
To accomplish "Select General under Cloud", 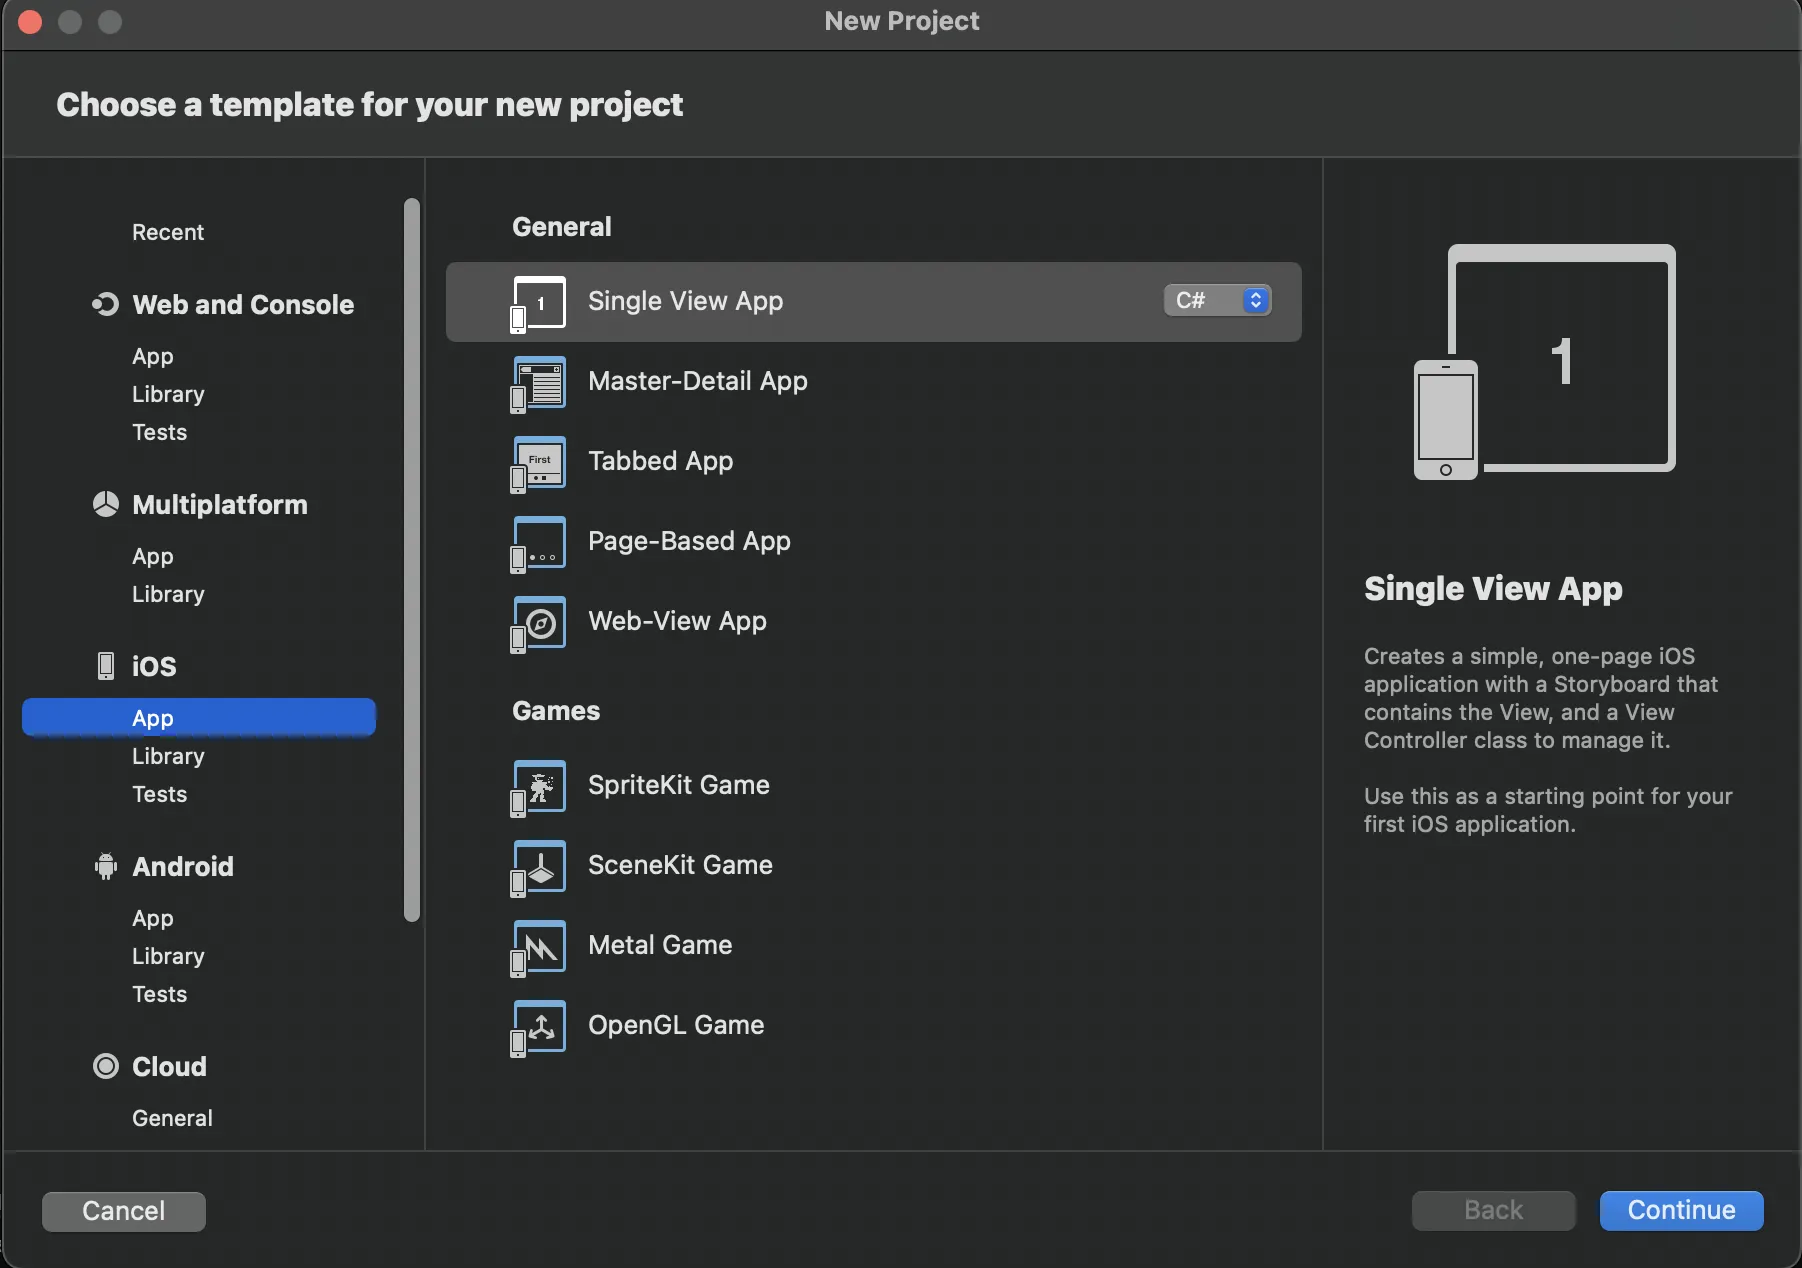I will [172, 1118].
